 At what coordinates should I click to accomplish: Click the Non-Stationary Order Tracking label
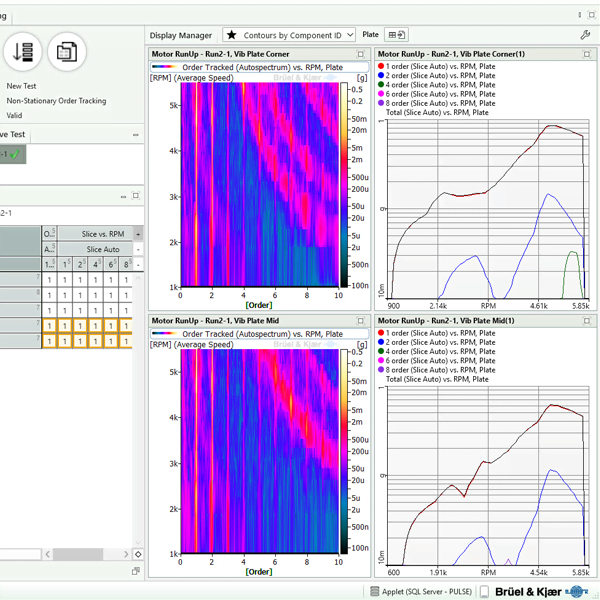coord(56,101)
